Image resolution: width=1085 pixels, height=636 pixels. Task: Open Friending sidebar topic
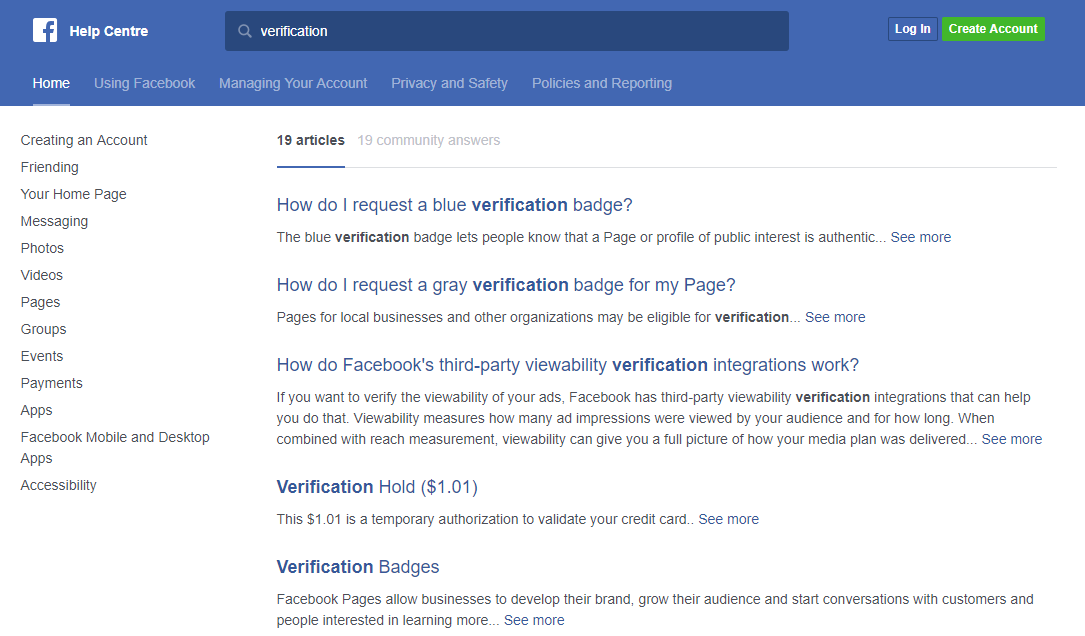point(50,167)
